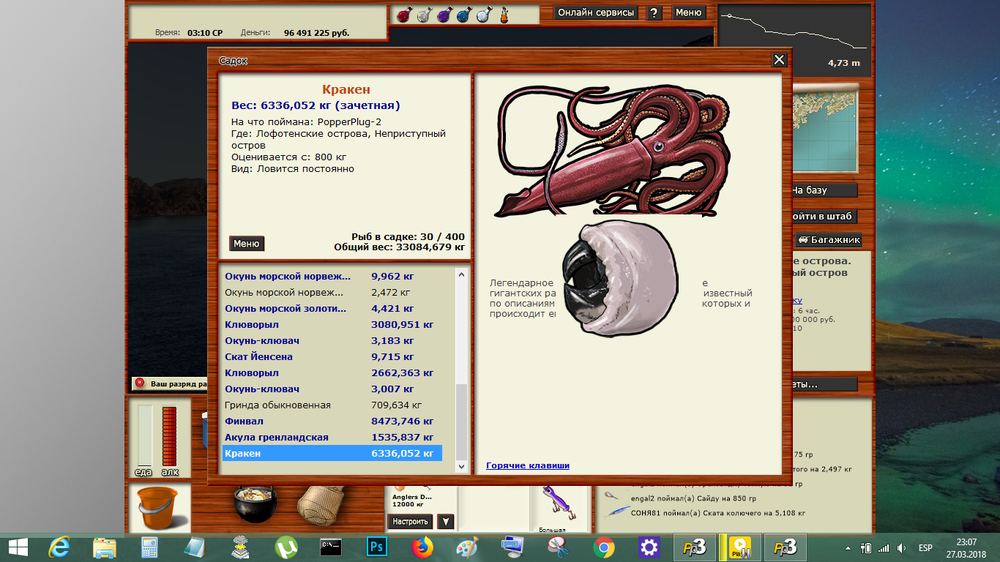Select the Окунь морской золоти... row
1000x562 pixels.
tap(332, 308)
